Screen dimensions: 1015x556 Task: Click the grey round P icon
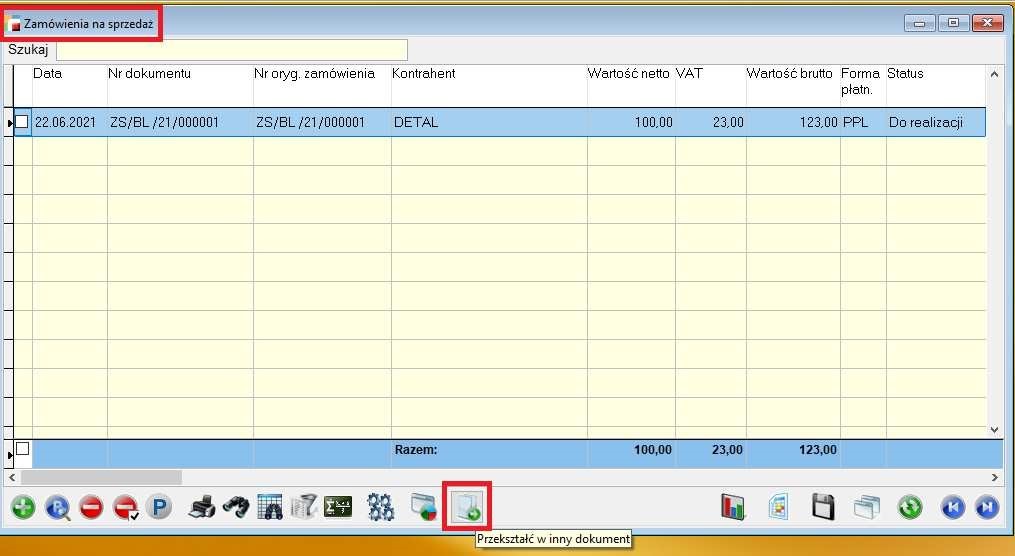click(159, 507)
